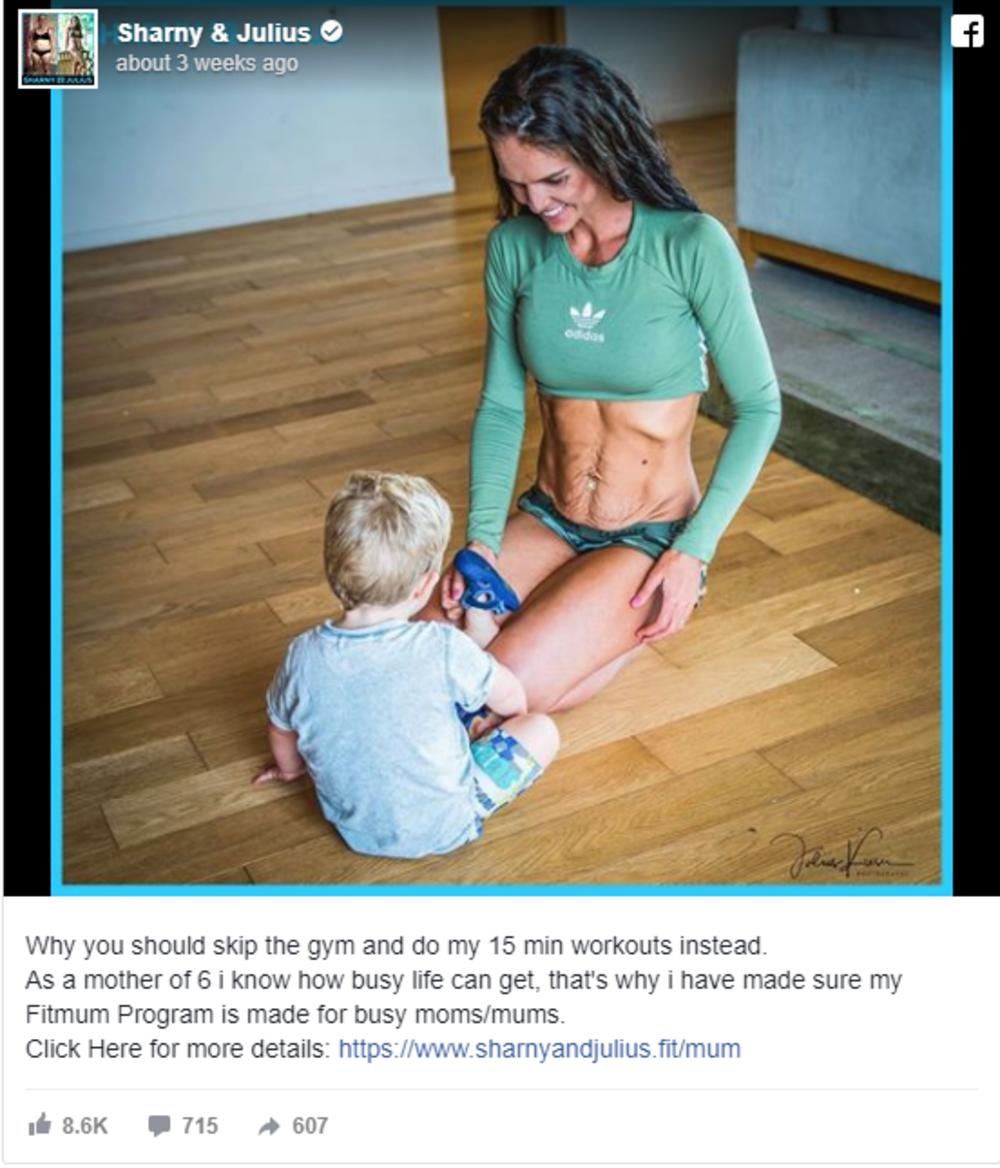Click the thumbs-up like icon

point(39,1124)
